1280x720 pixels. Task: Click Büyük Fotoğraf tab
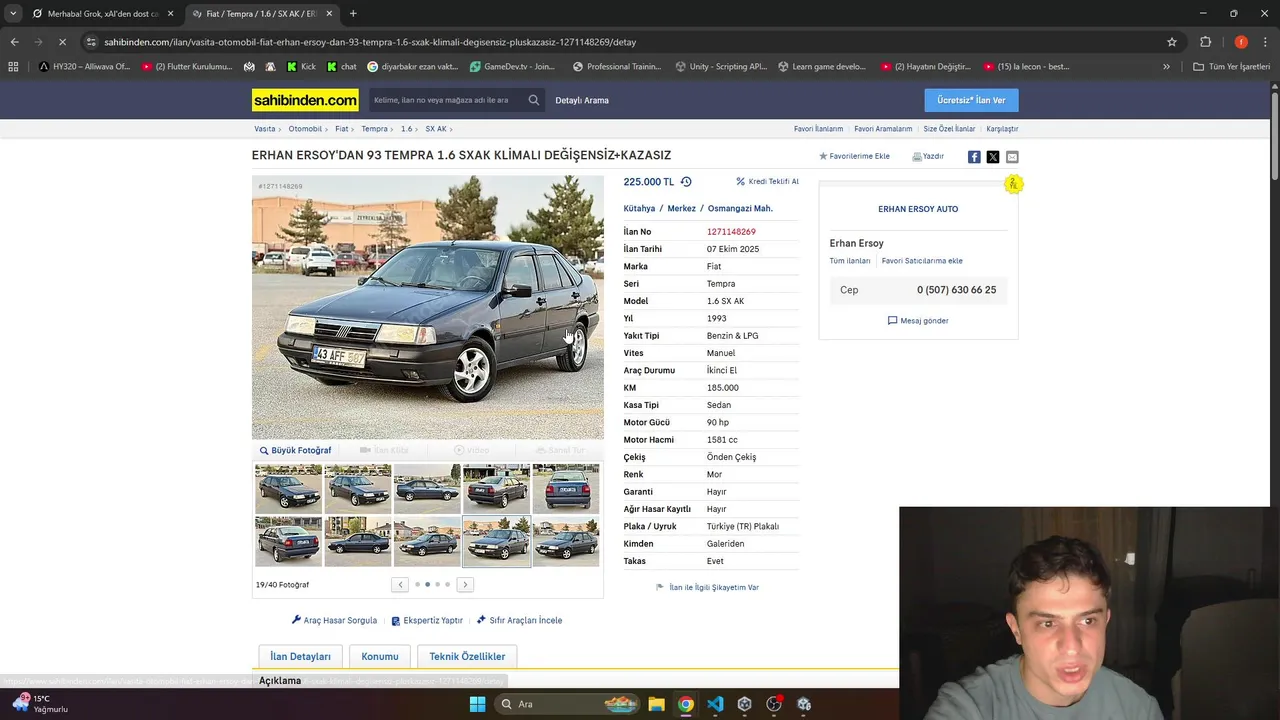point(296,450)
